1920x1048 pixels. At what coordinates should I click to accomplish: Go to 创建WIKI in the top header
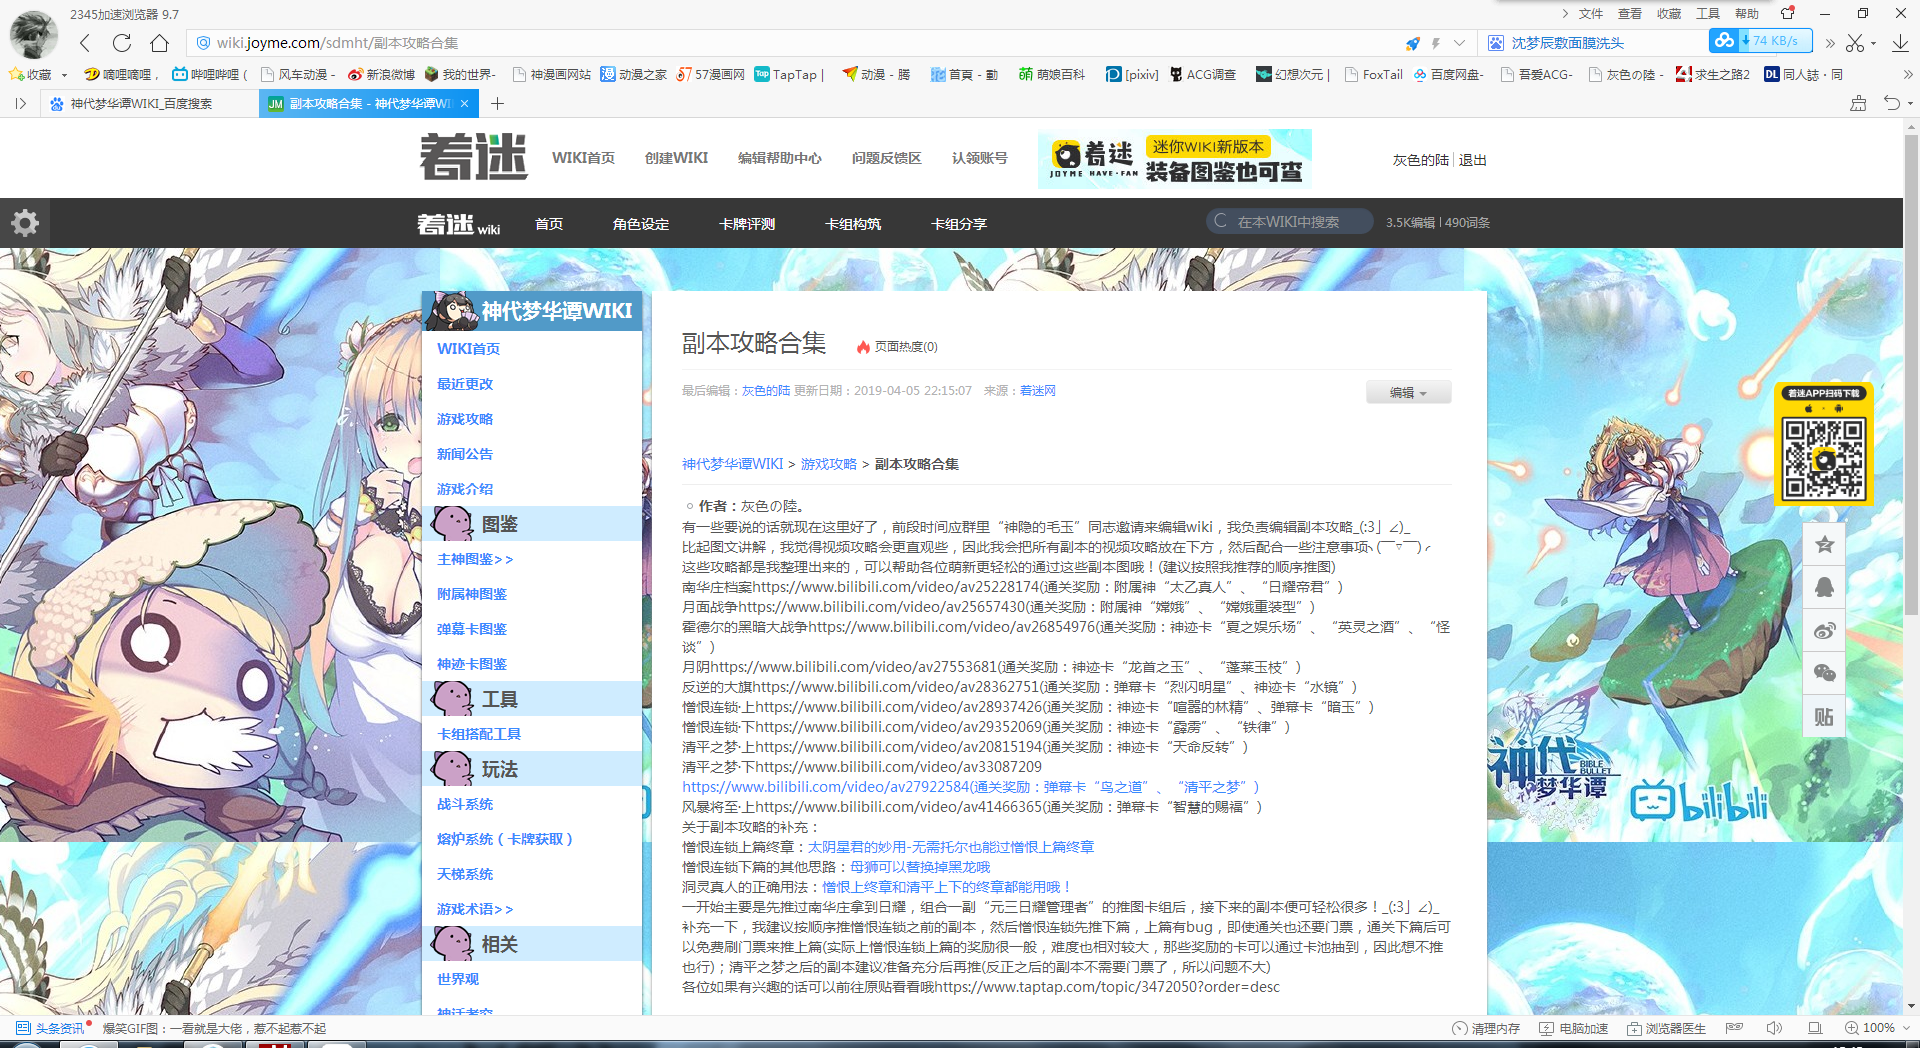click(x=676, y=158)
